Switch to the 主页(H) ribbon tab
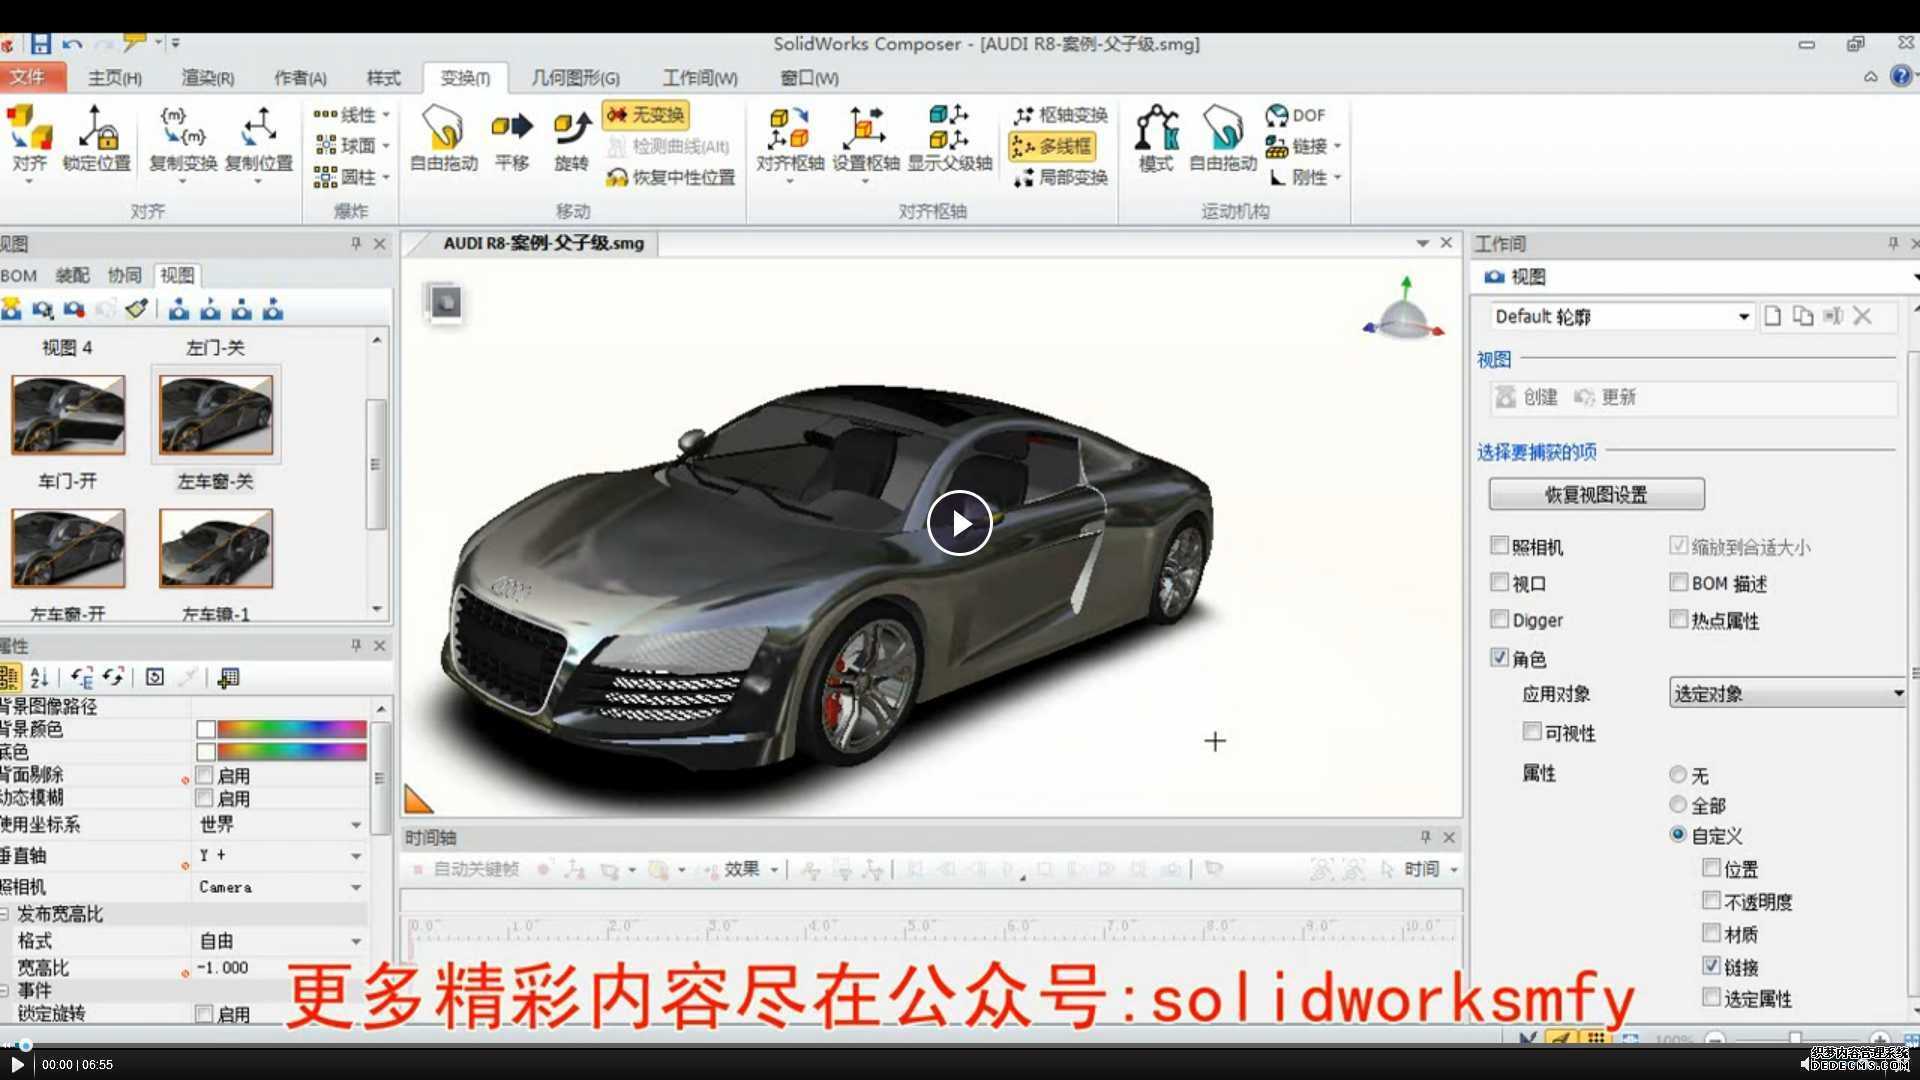 pyautogui.click(x=114, y=77)
